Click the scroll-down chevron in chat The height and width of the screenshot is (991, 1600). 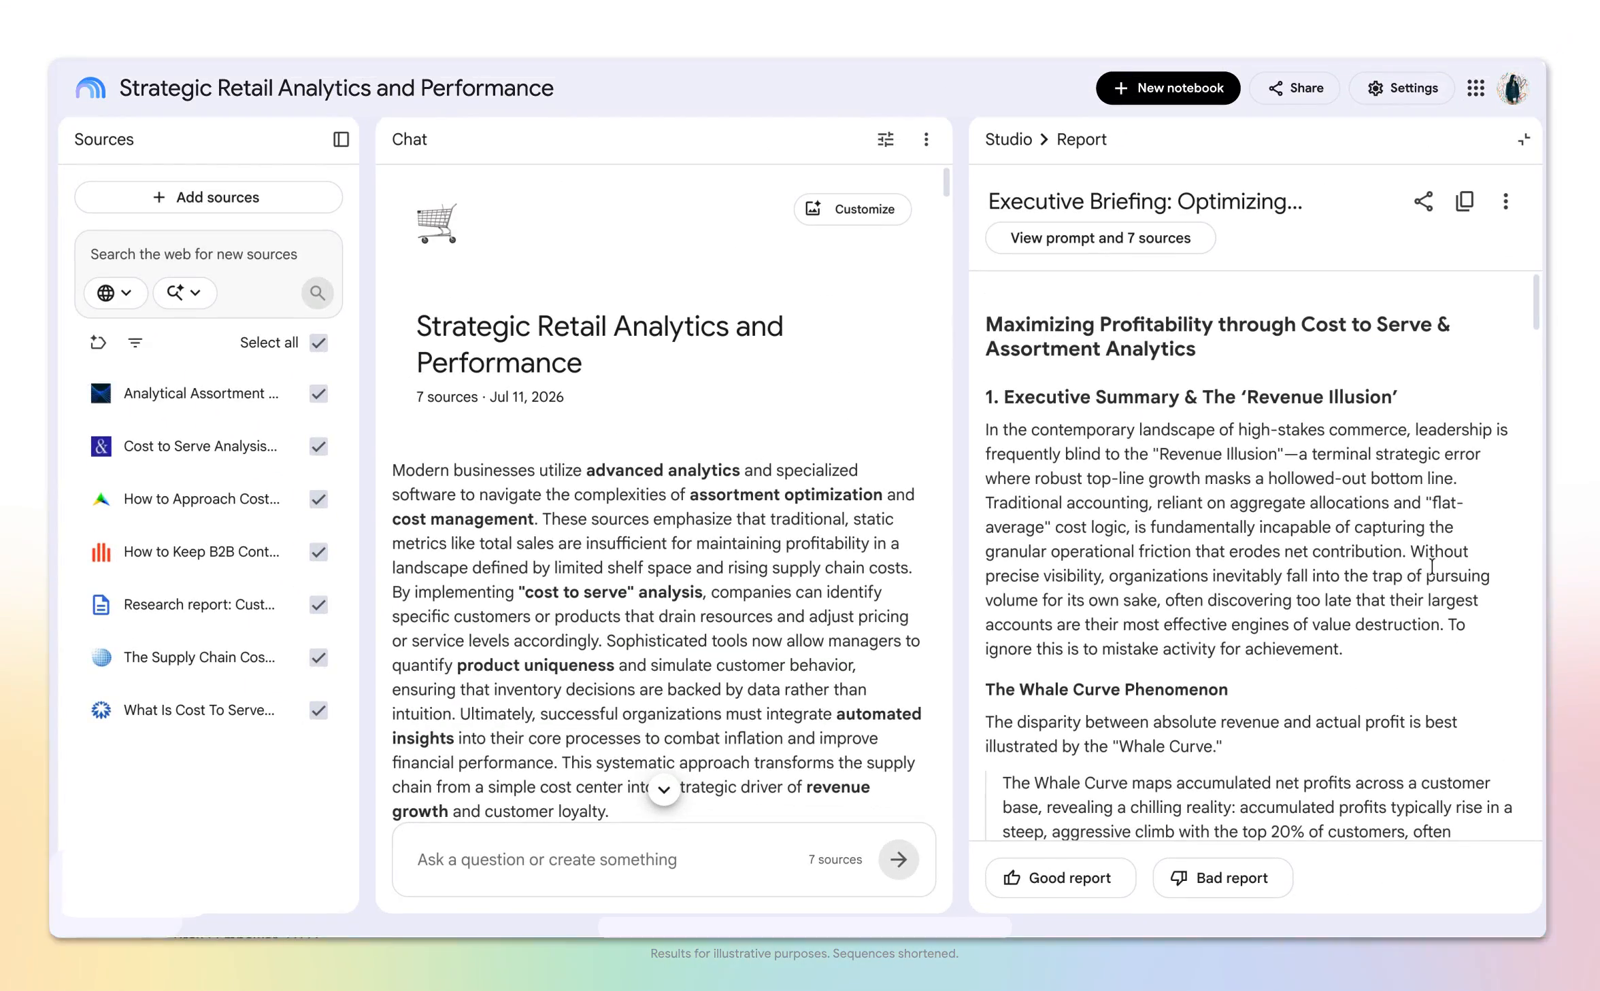[x=664, y=790]
